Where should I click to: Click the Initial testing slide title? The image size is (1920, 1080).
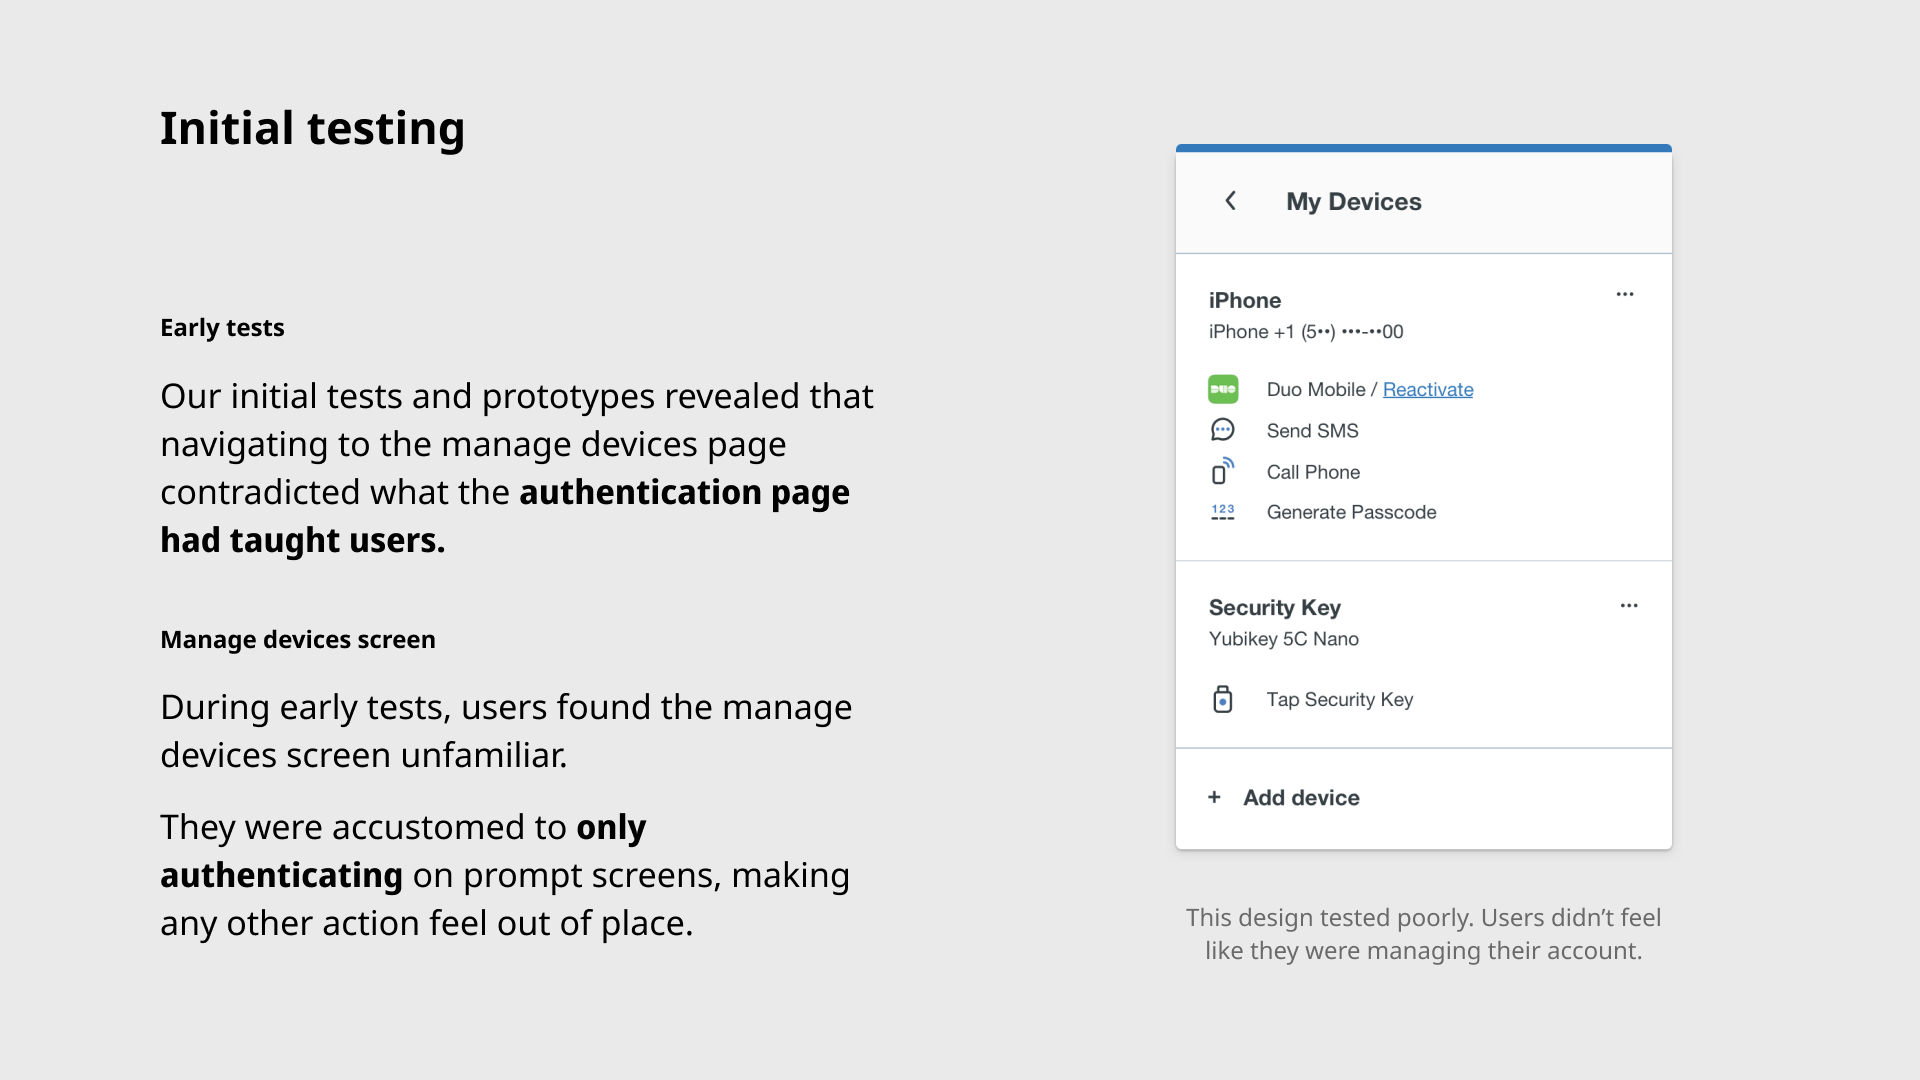[312, 128]
